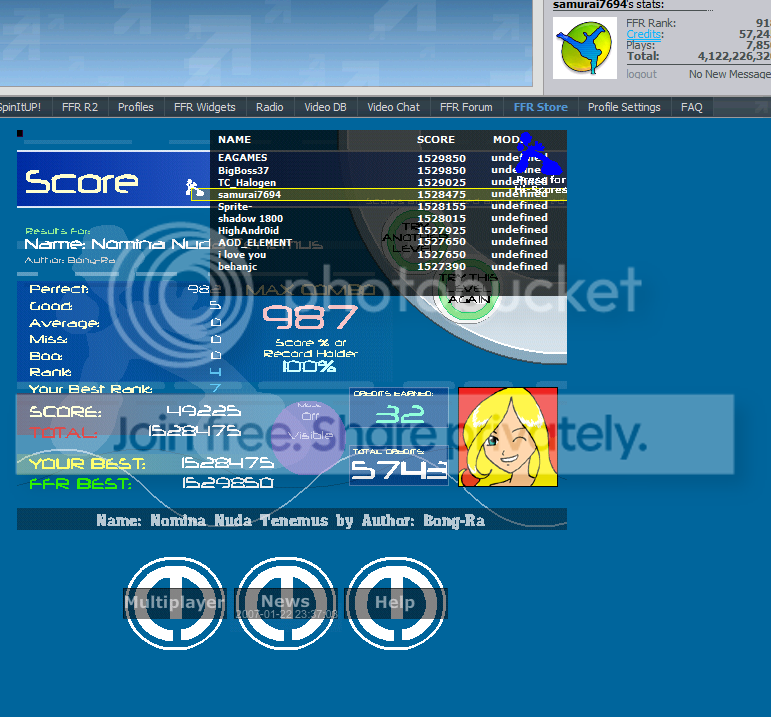
Task: Click the blonde anime character portrait
Action: [508, 437]
